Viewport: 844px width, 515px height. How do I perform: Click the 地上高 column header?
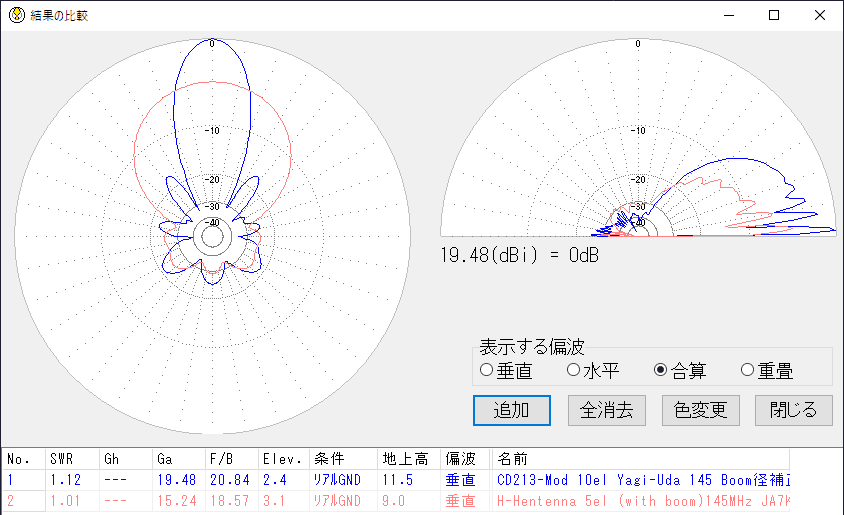[x=406, y=459]
